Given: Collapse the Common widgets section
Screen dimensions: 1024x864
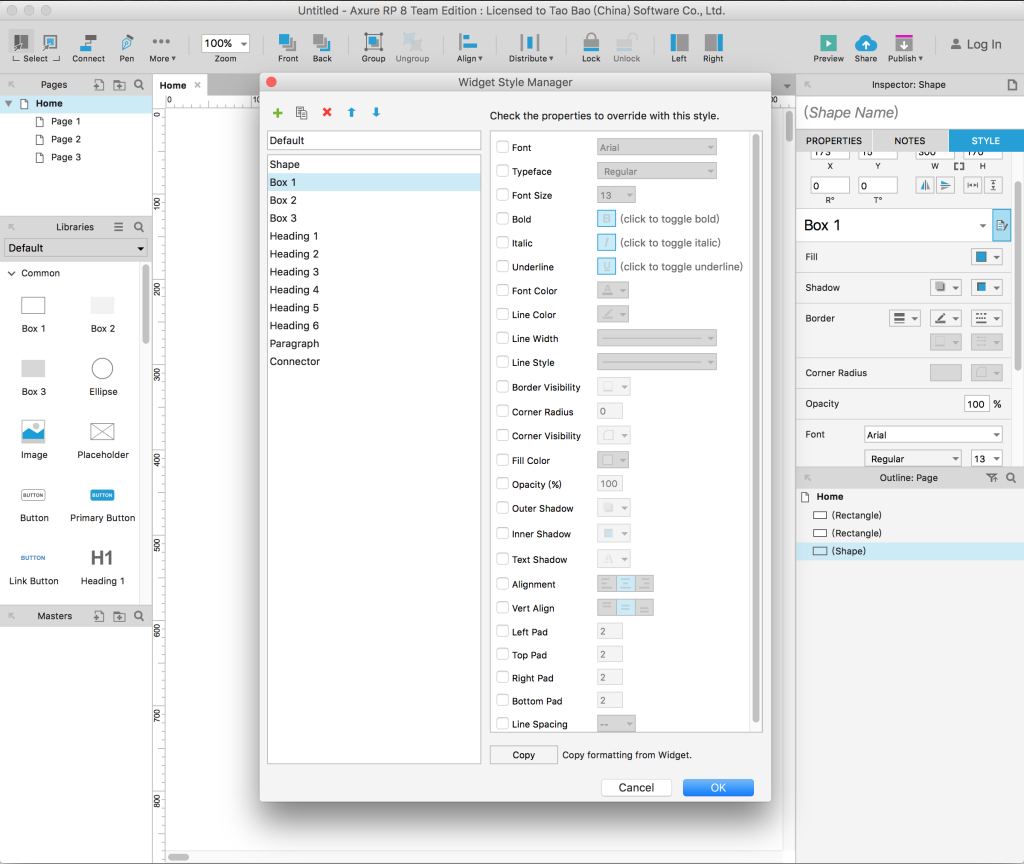Looking at the screenshot, I should pyautogui.click(x=11, y=273).
